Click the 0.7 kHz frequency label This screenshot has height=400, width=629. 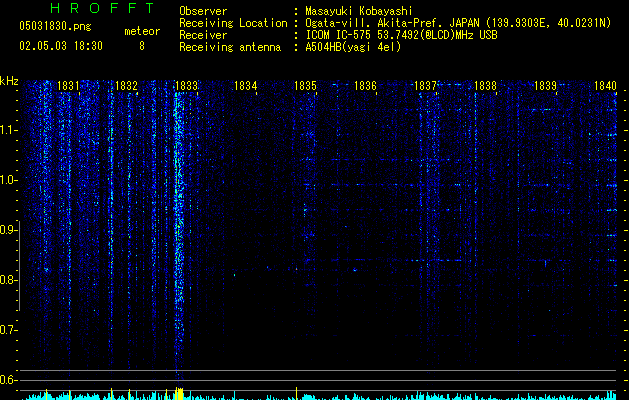pos(8,330)
